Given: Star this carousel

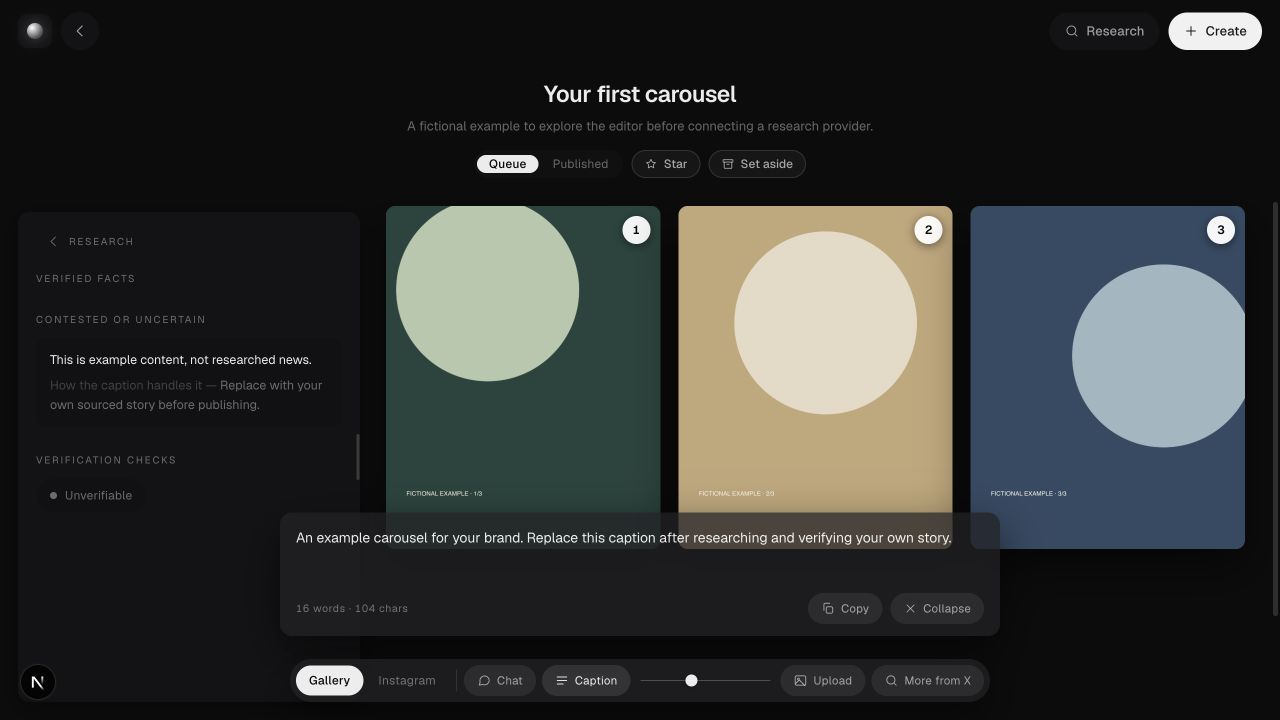Looking at the screenshot, I should pos(666,164).
